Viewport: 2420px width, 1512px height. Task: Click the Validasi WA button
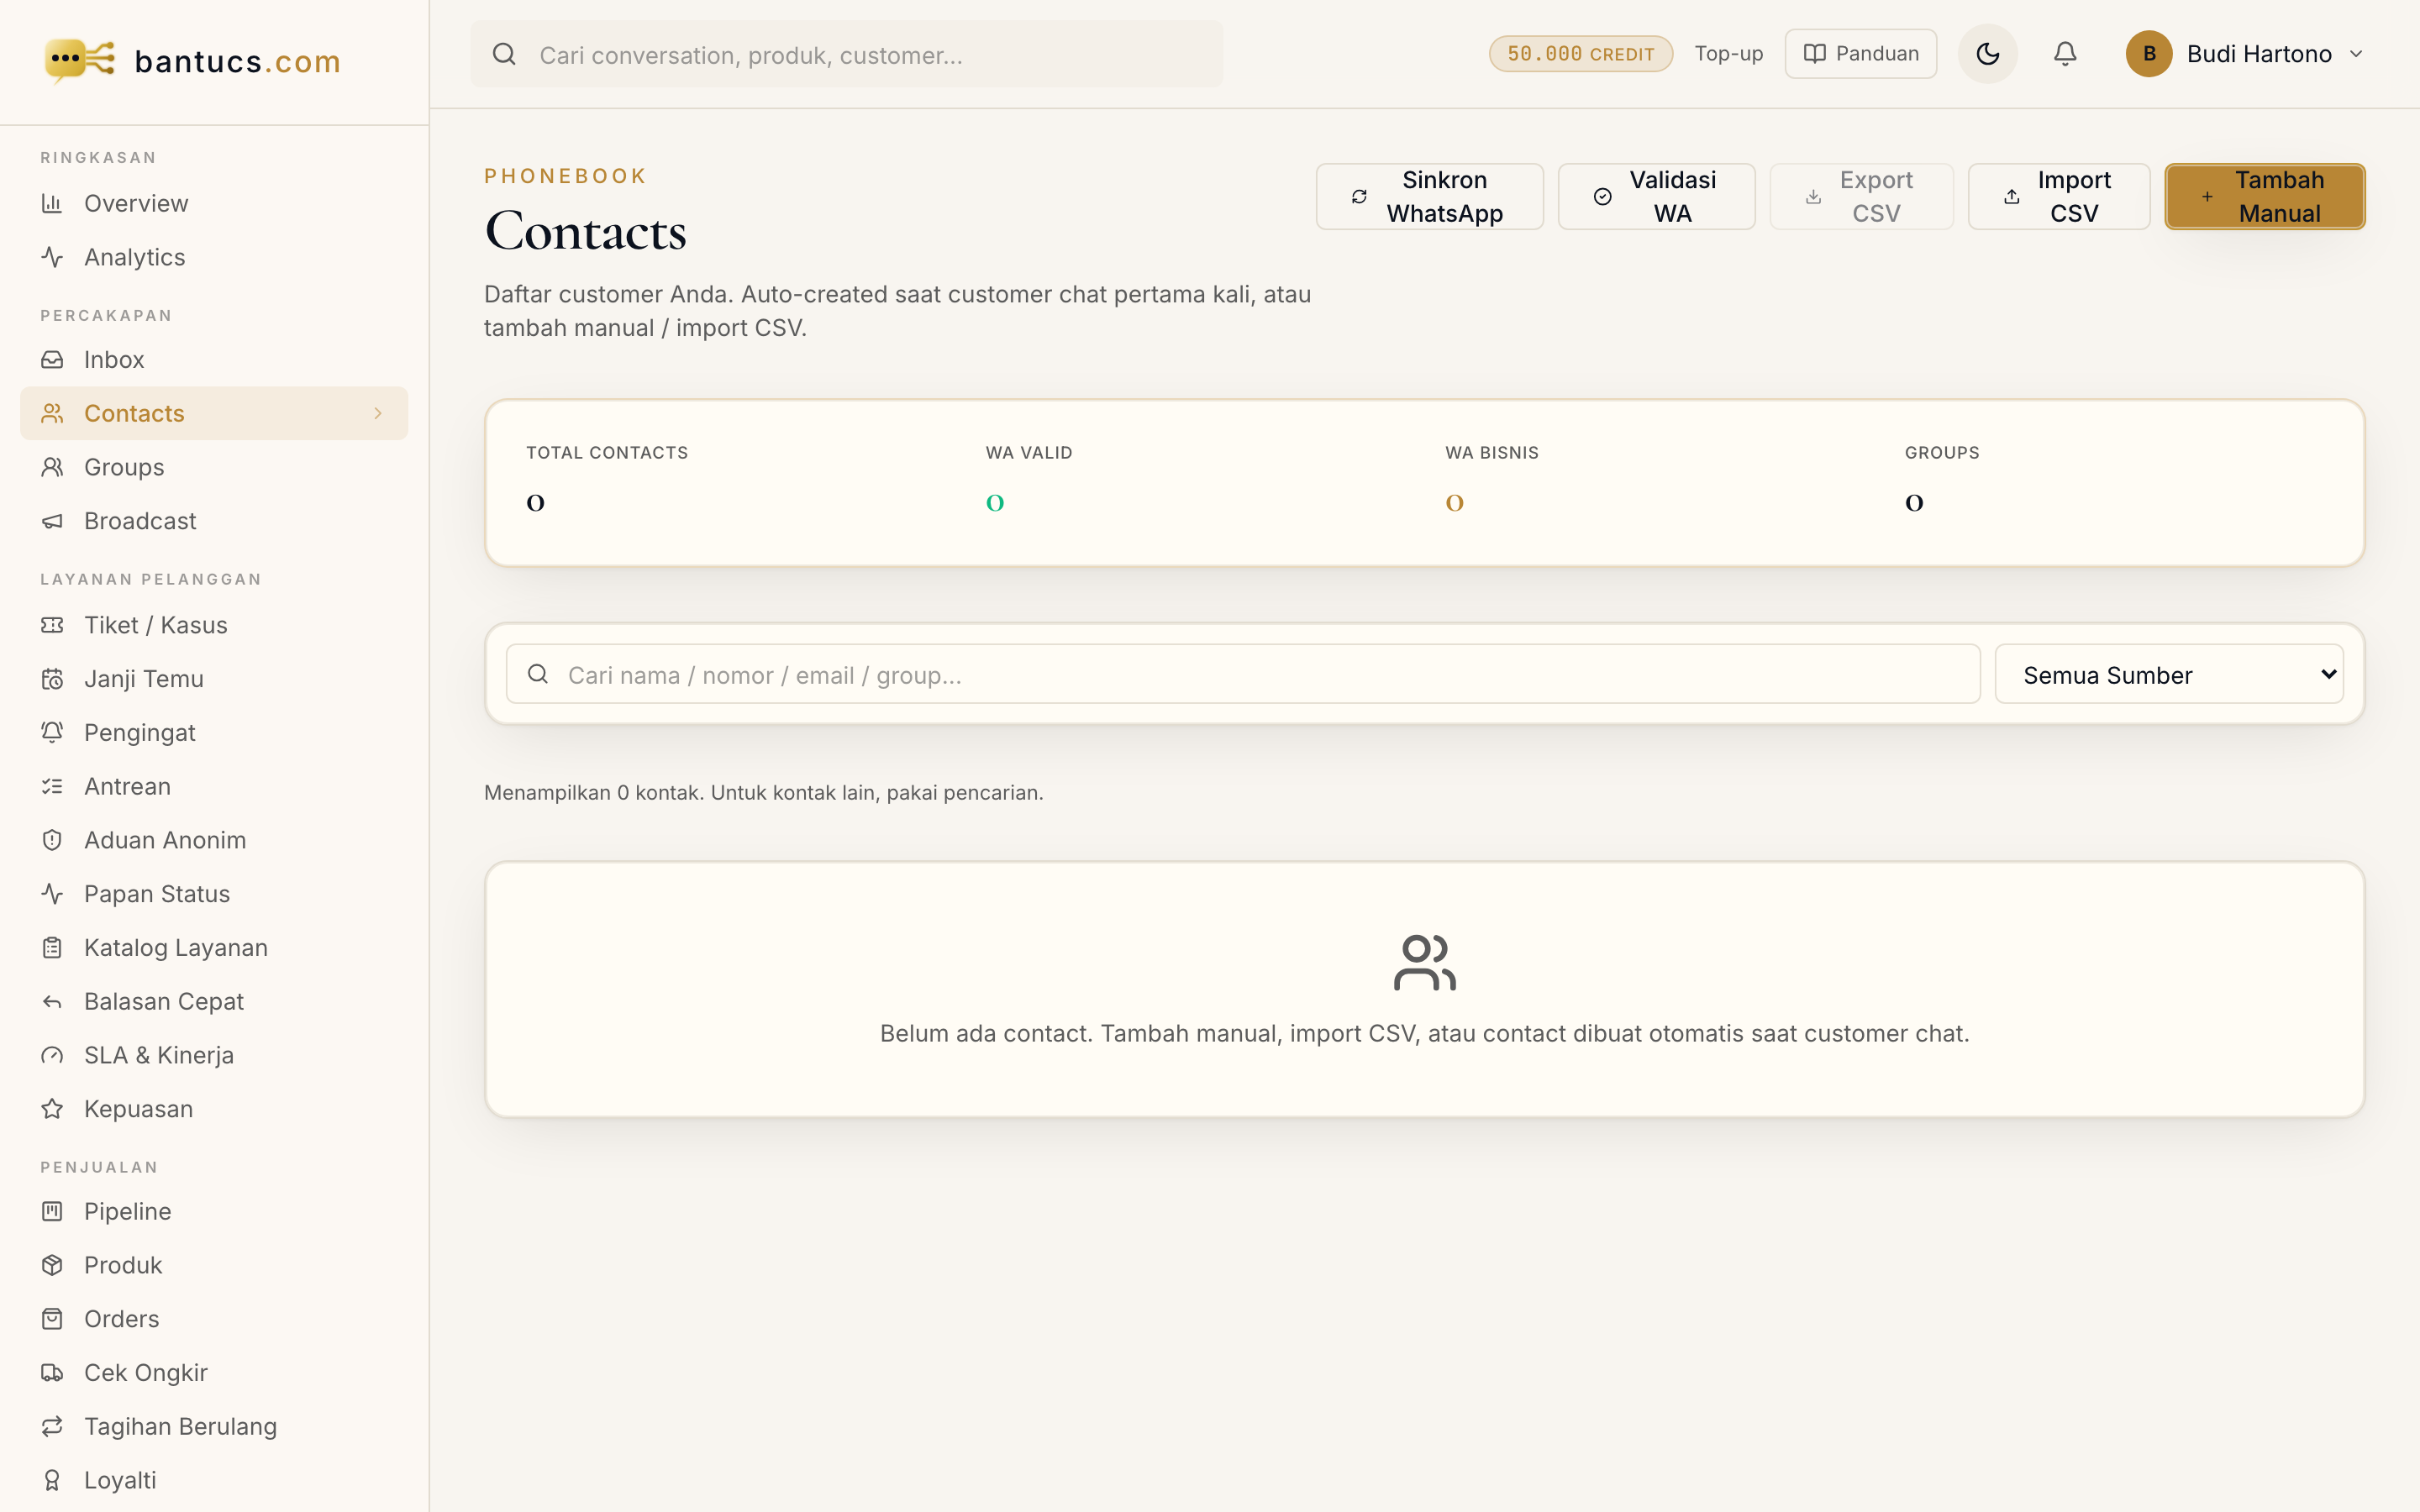click(x=1656, y=197)
